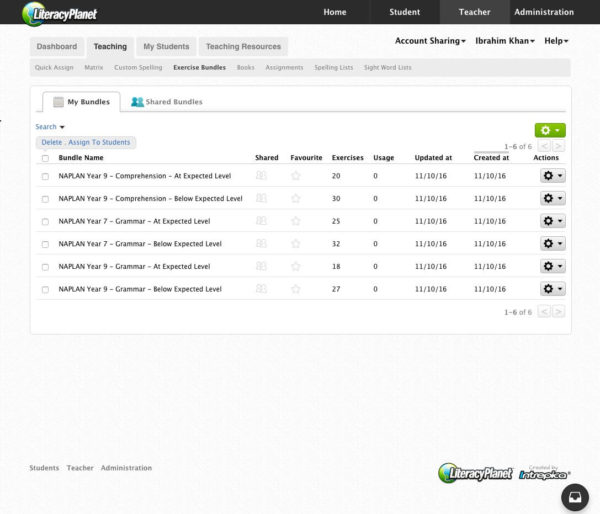This screenshot has height=514, width=600.
Task: Select checkbox for NAPLAN Year 9 Grammar At Expected Level
Action: coord(45,267)
